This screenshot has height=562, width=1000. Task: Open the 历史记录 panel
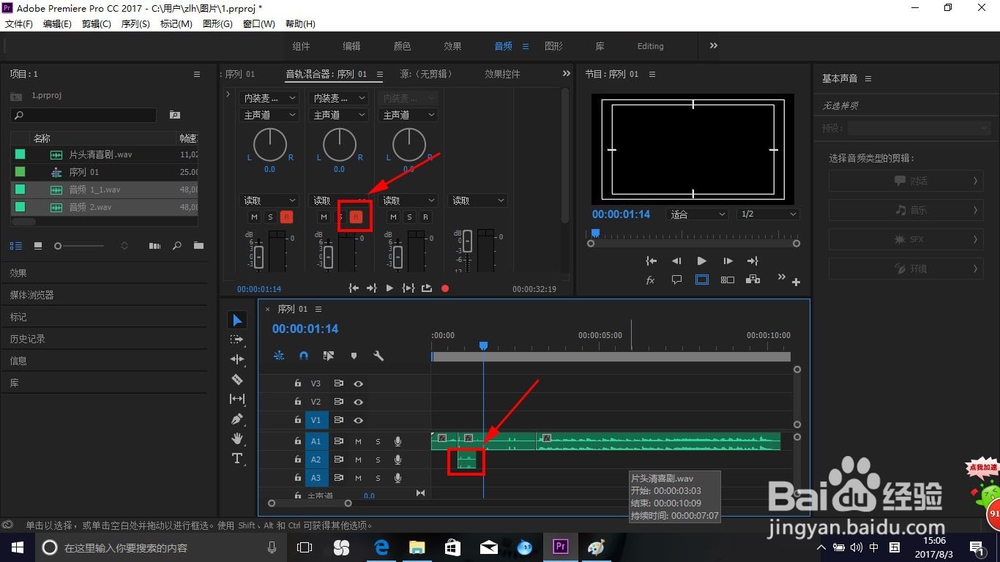(27, 339)
